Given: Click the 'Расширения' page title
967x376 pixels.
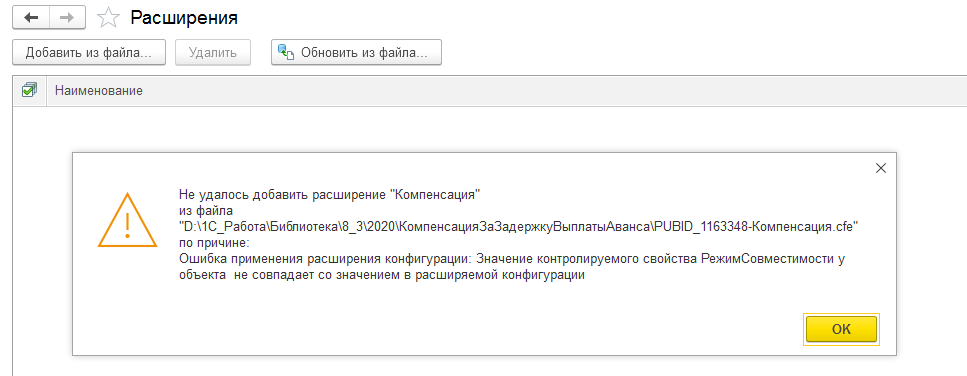Looking at the screenshot, I should pos(184,17).
